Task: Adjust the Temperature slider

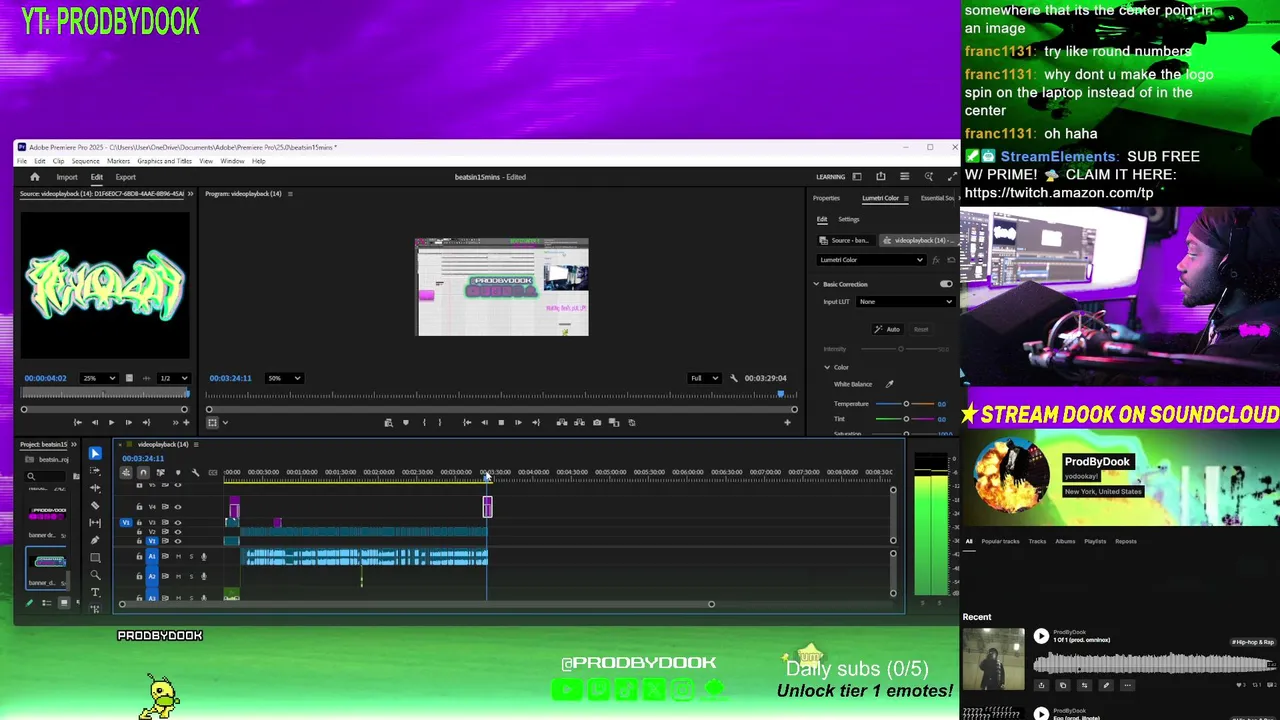Action: click(906, 404)
